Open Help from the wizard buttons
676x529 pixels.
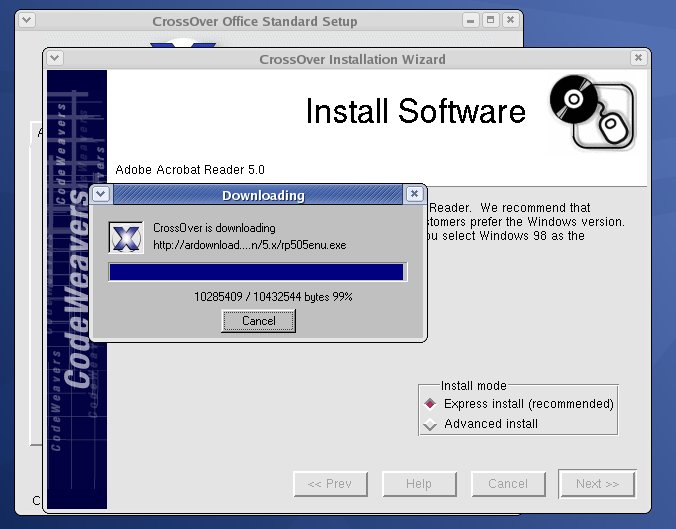tap(418, 484)
